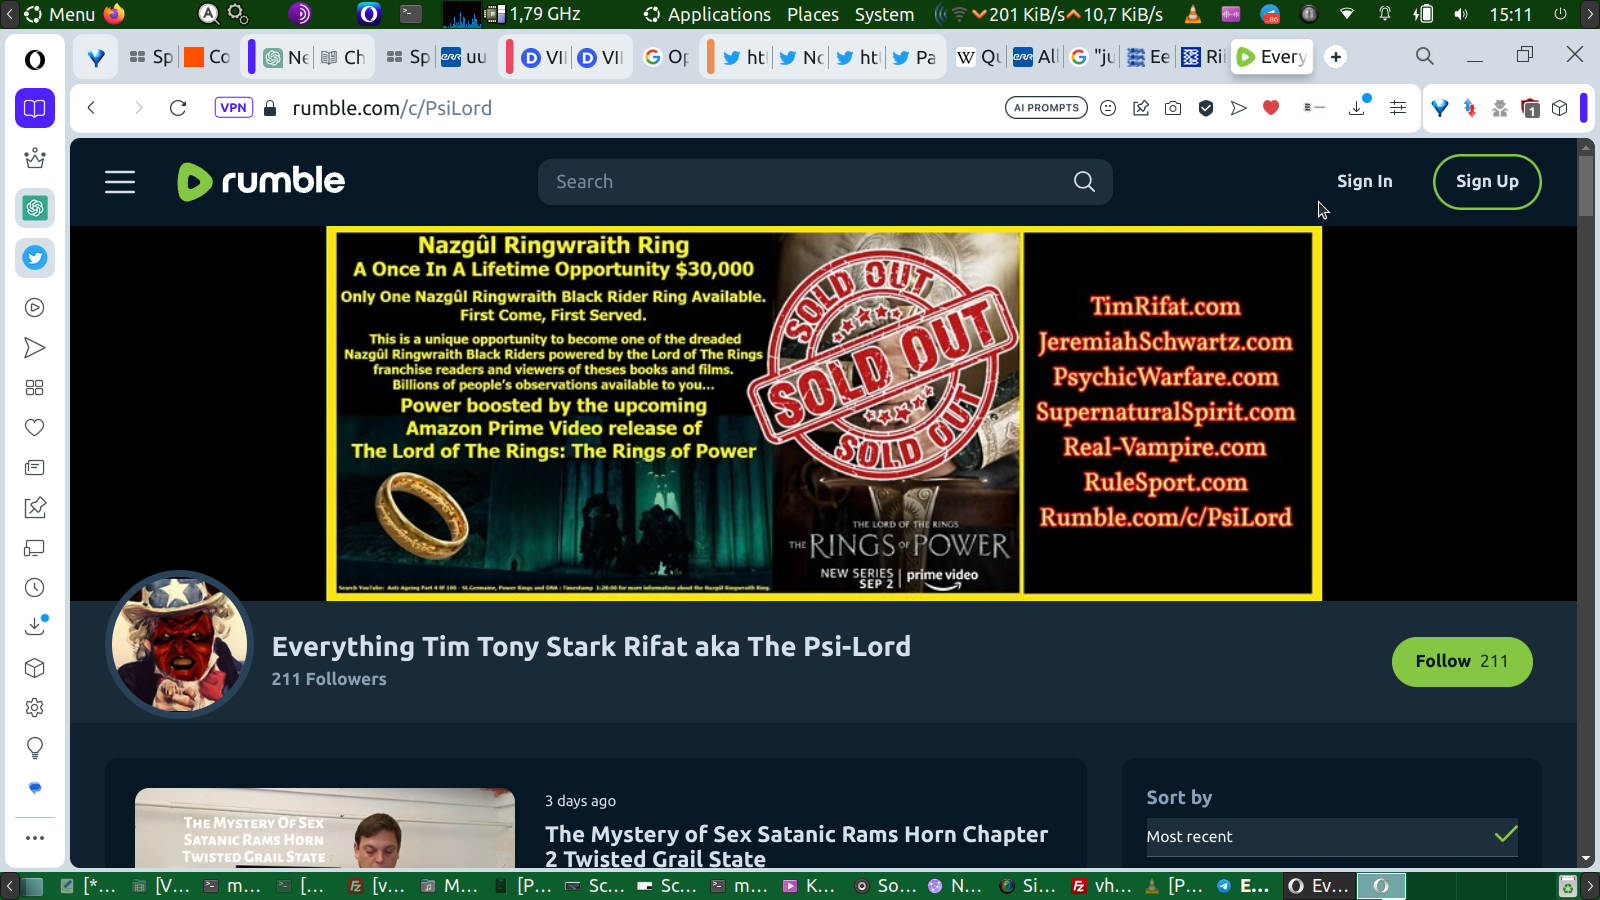Click the '211 Followers' text

[329, 679]
